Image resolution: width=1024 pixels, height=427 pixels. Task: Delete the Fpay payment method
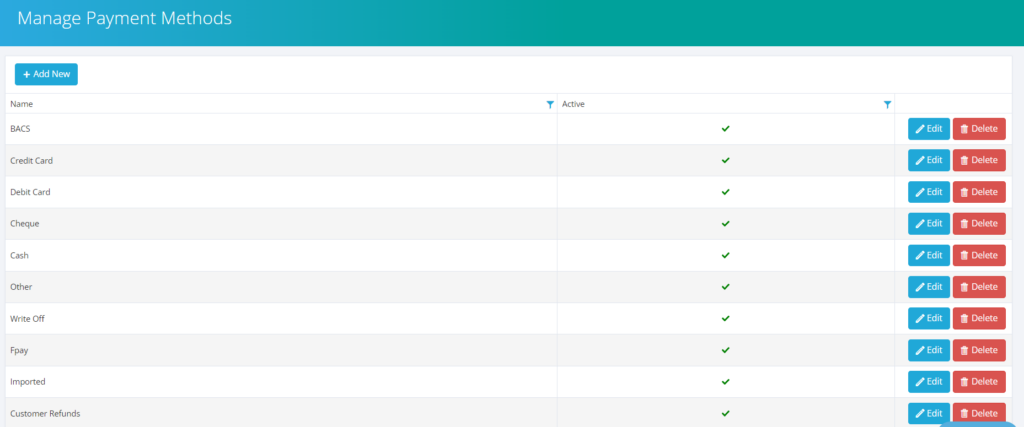[x=979, y=350]
